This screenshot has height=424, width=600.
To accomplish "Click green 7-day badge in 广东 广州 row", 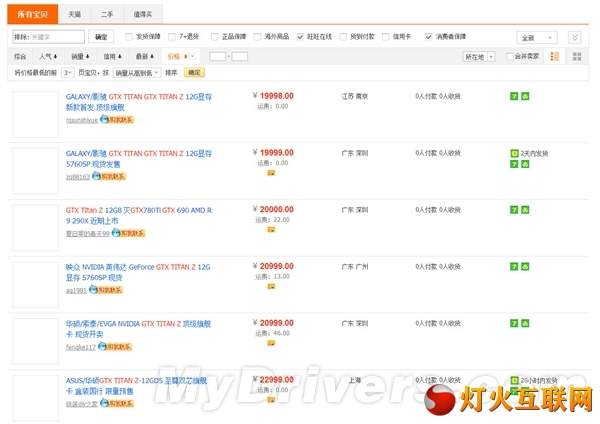I will click(514, 266).
